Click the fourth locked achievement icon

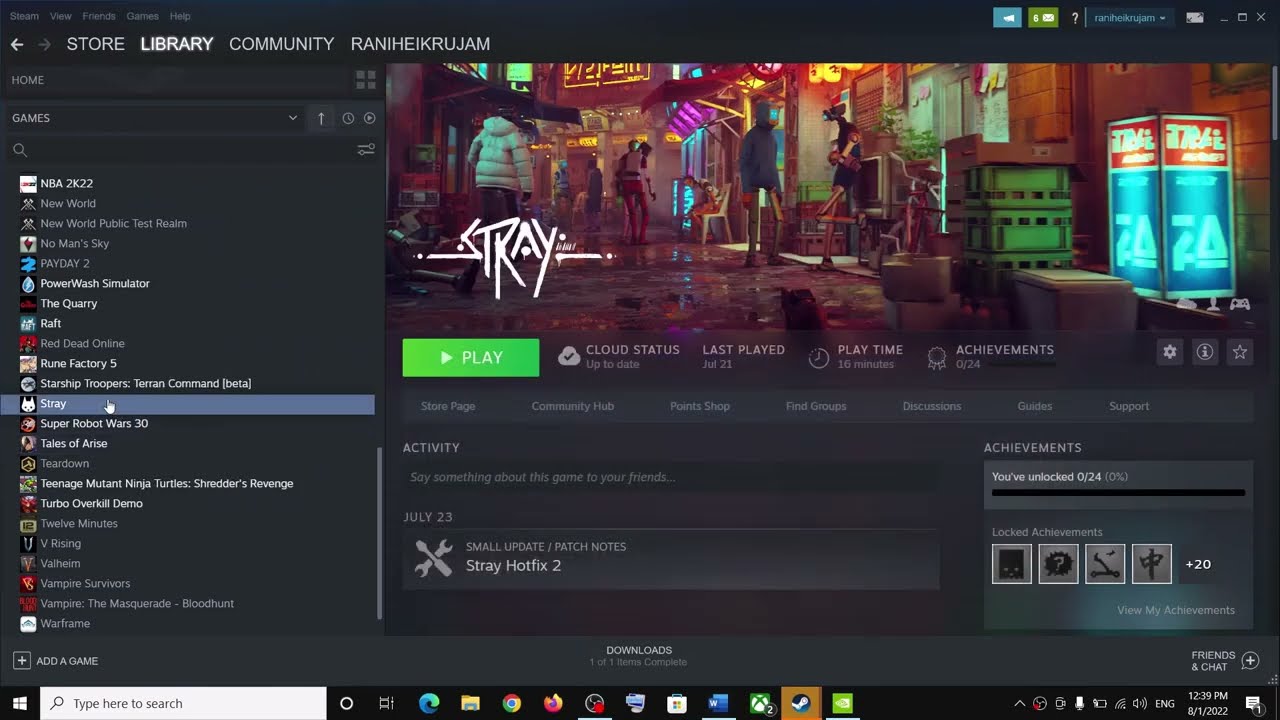click(1152, 564)
